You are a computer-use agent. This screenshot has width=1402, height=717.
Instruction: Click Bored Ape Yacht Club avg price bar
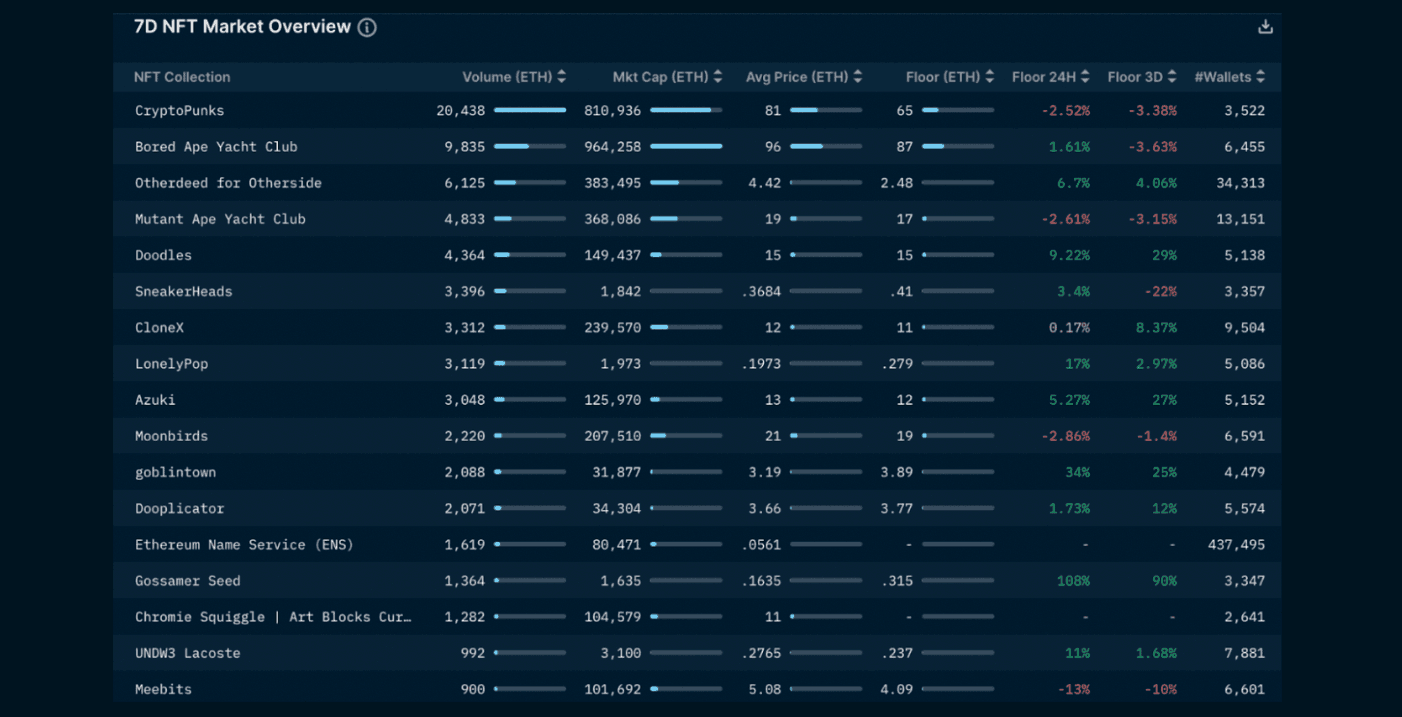pos(826,147)
